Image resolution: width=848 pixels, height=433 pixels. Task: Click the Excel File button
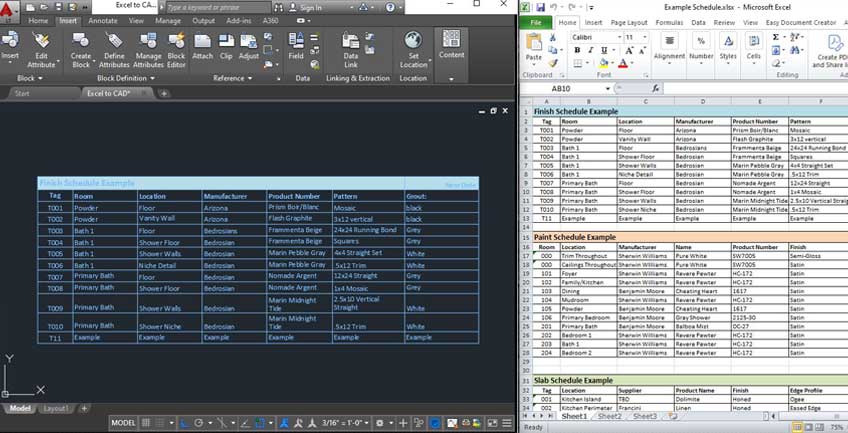point(535,21)
